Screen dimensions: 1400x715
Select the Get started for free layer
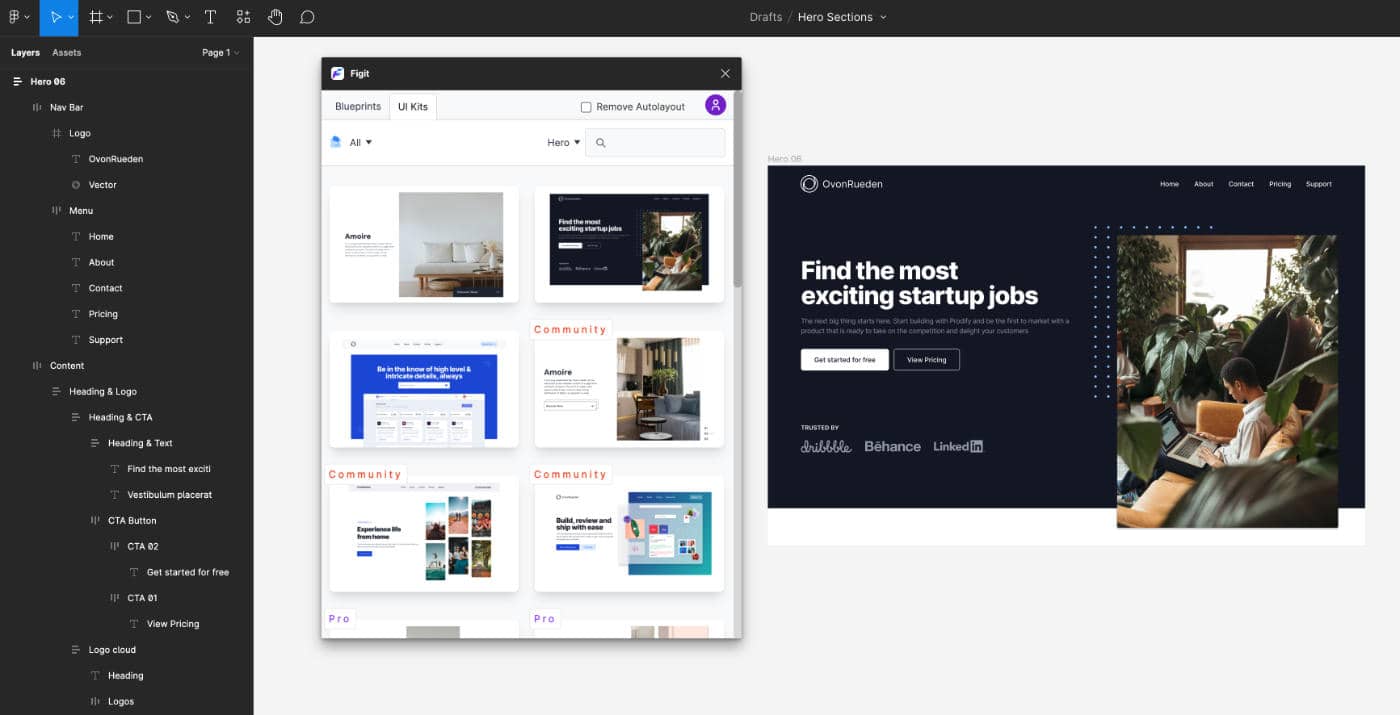(188, 571)
